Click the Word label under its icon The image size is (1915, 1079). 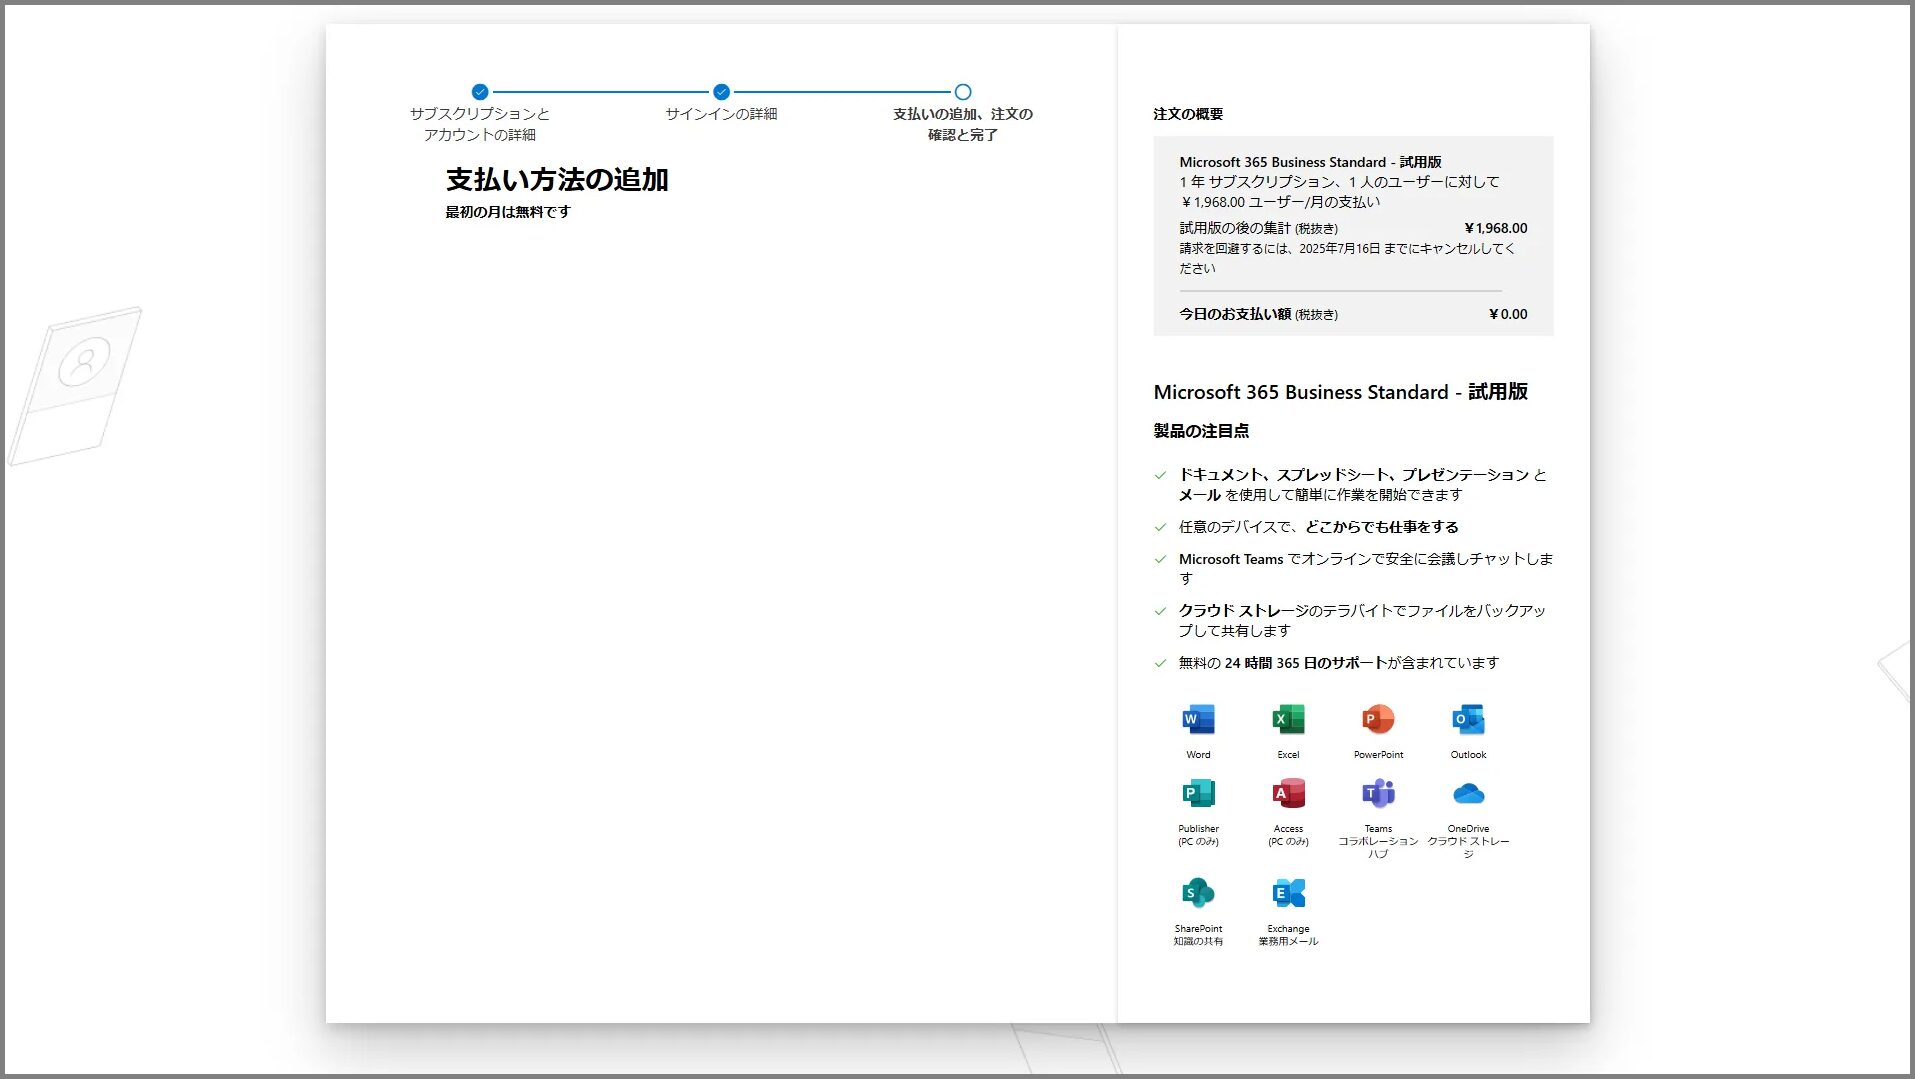[x=1198, y=755]
